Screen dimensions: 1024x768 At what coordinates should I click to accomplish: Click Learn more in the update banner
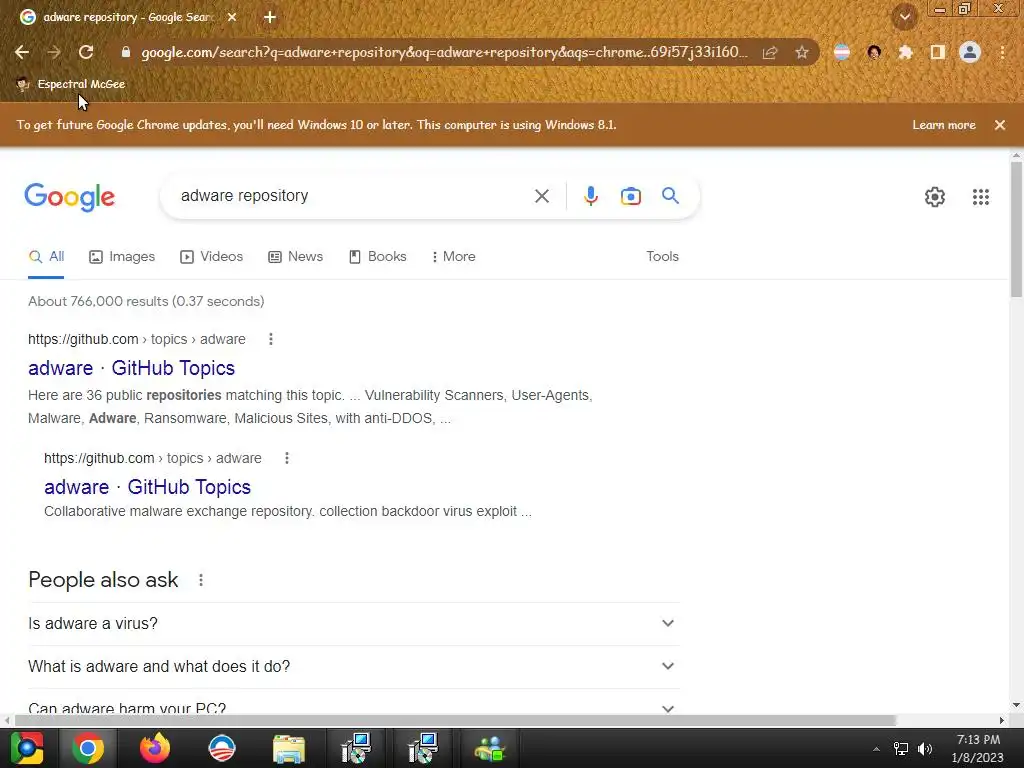[944, 125]
